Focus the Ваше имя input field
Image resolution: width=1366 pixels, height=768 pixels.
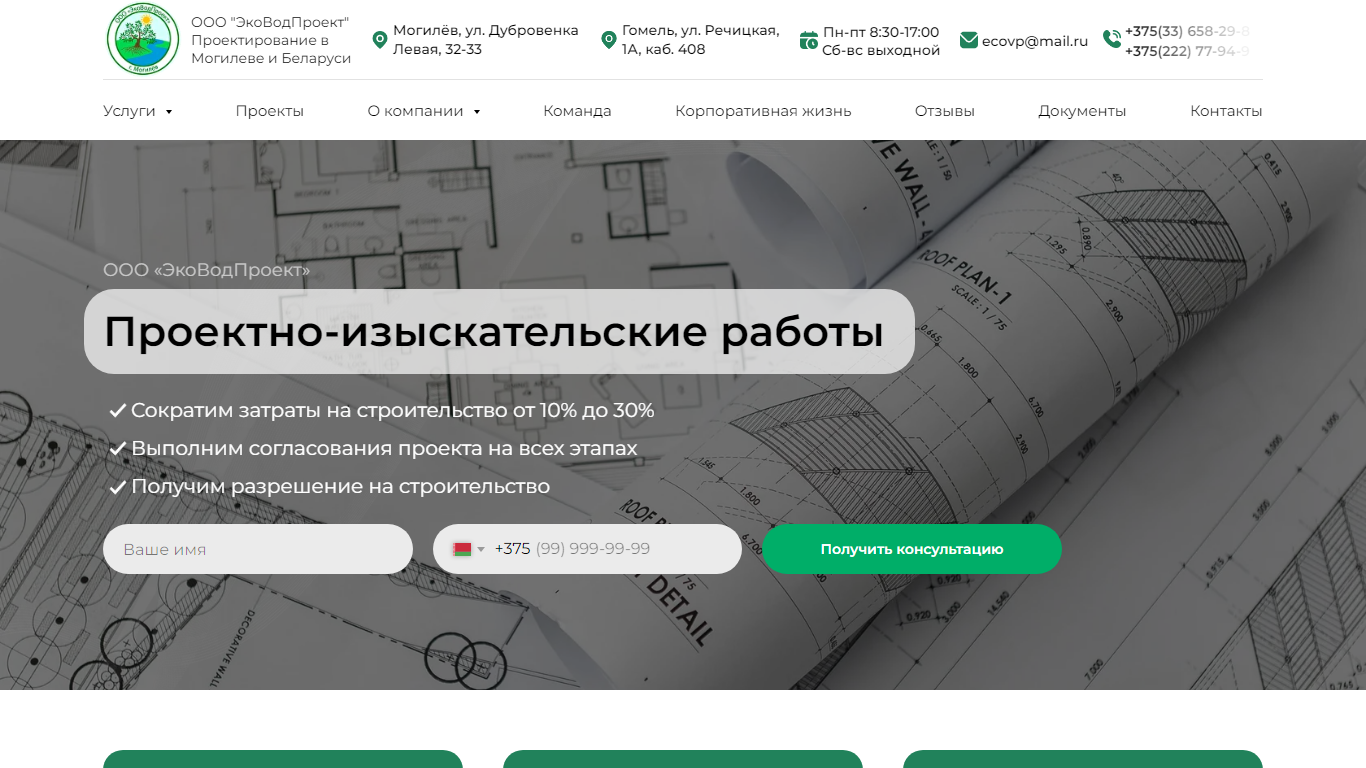pyautogui.click(x=258, y=549)
